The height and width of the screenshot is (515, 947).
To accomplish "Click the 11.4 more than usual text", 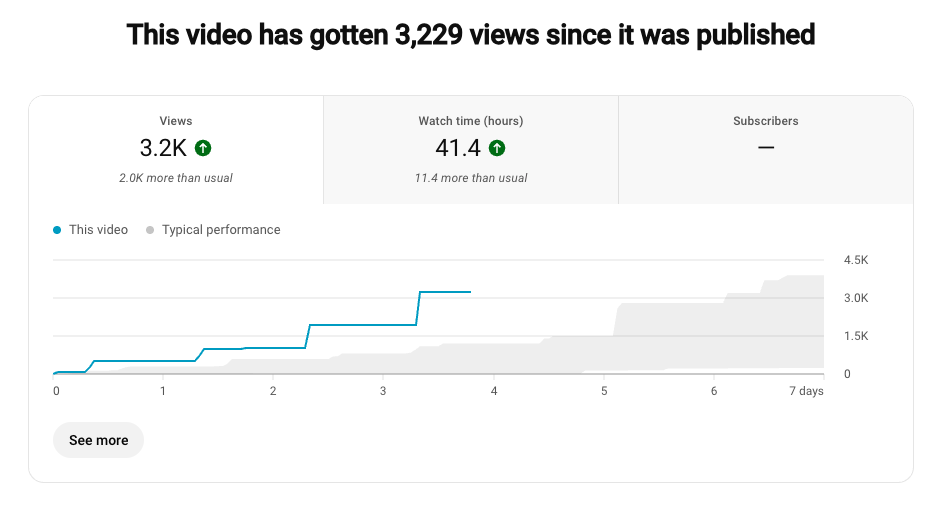I will [x=471, y=178].
